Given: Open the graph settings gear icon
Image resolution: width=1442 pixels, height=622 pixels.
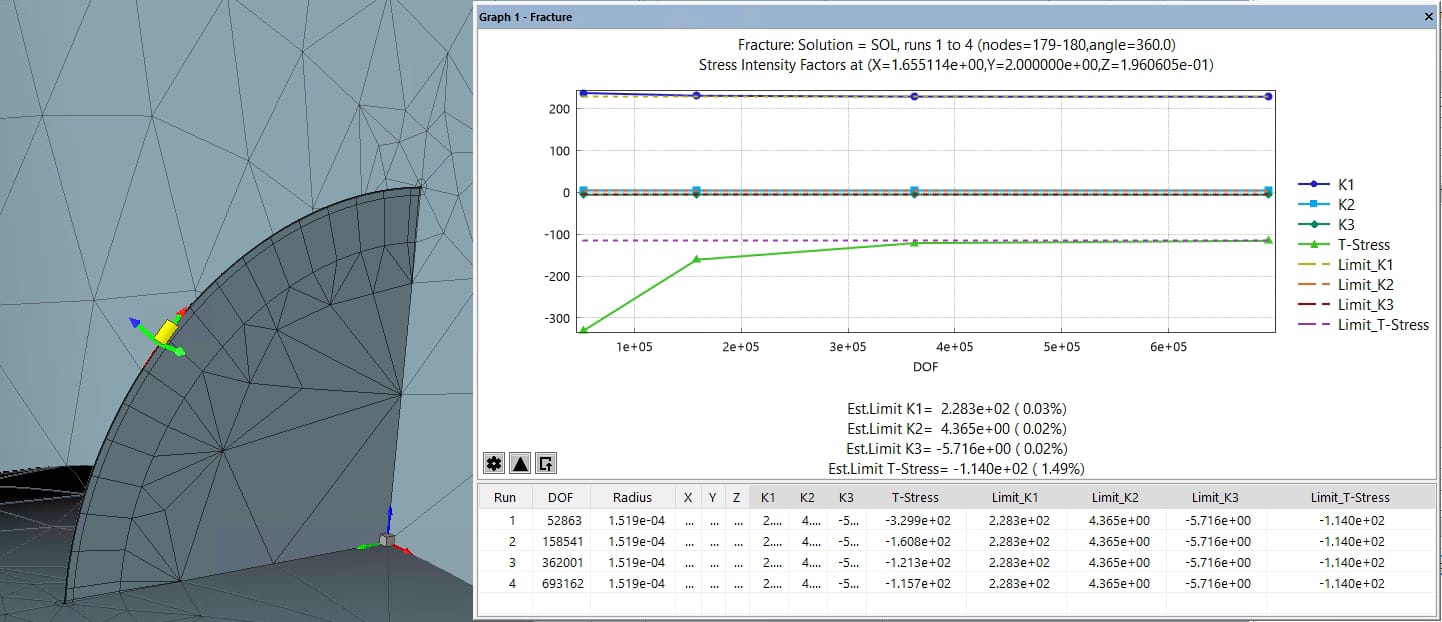Looking at the screenshot, I should (x=493, y=462).
